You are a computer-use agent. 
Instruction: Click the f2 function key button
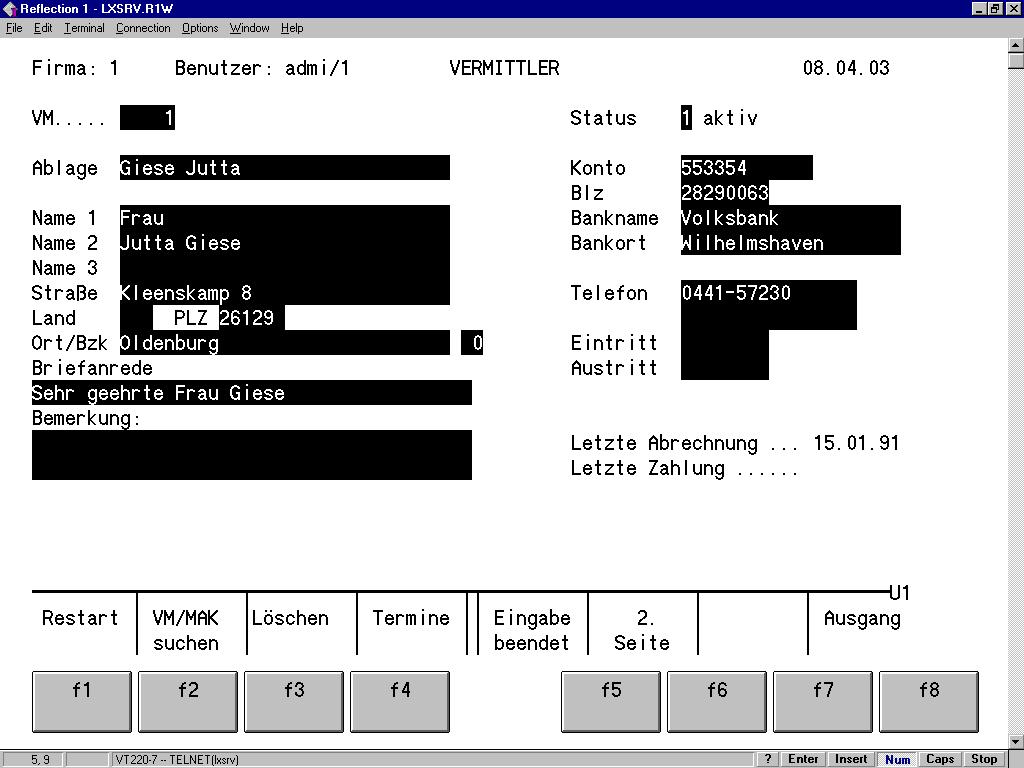click(188, 701)
